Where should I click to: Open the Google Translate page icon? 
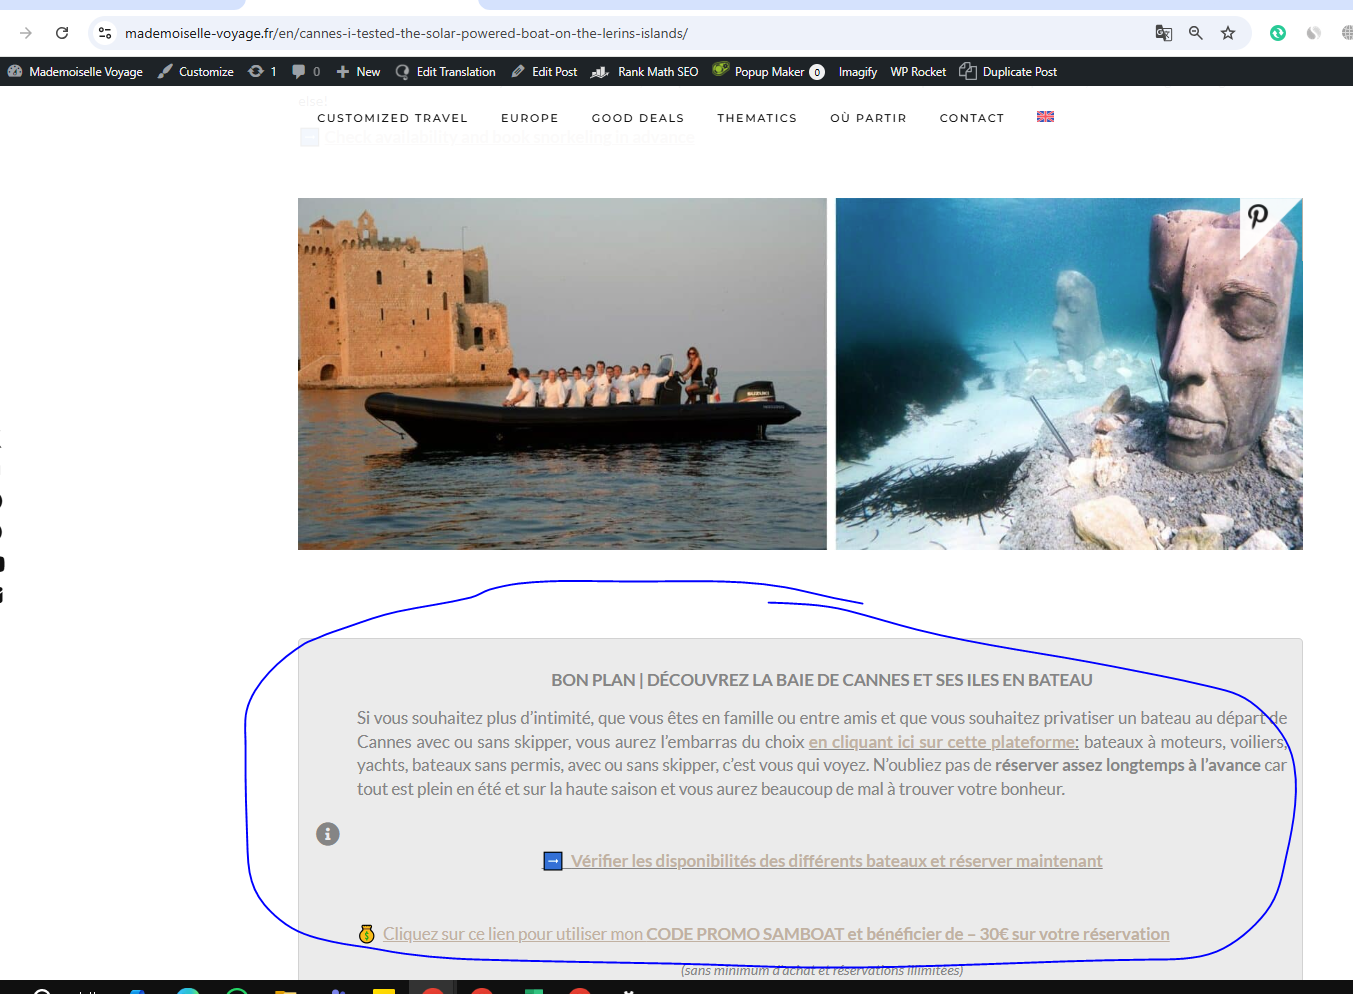pos(1163,33)
